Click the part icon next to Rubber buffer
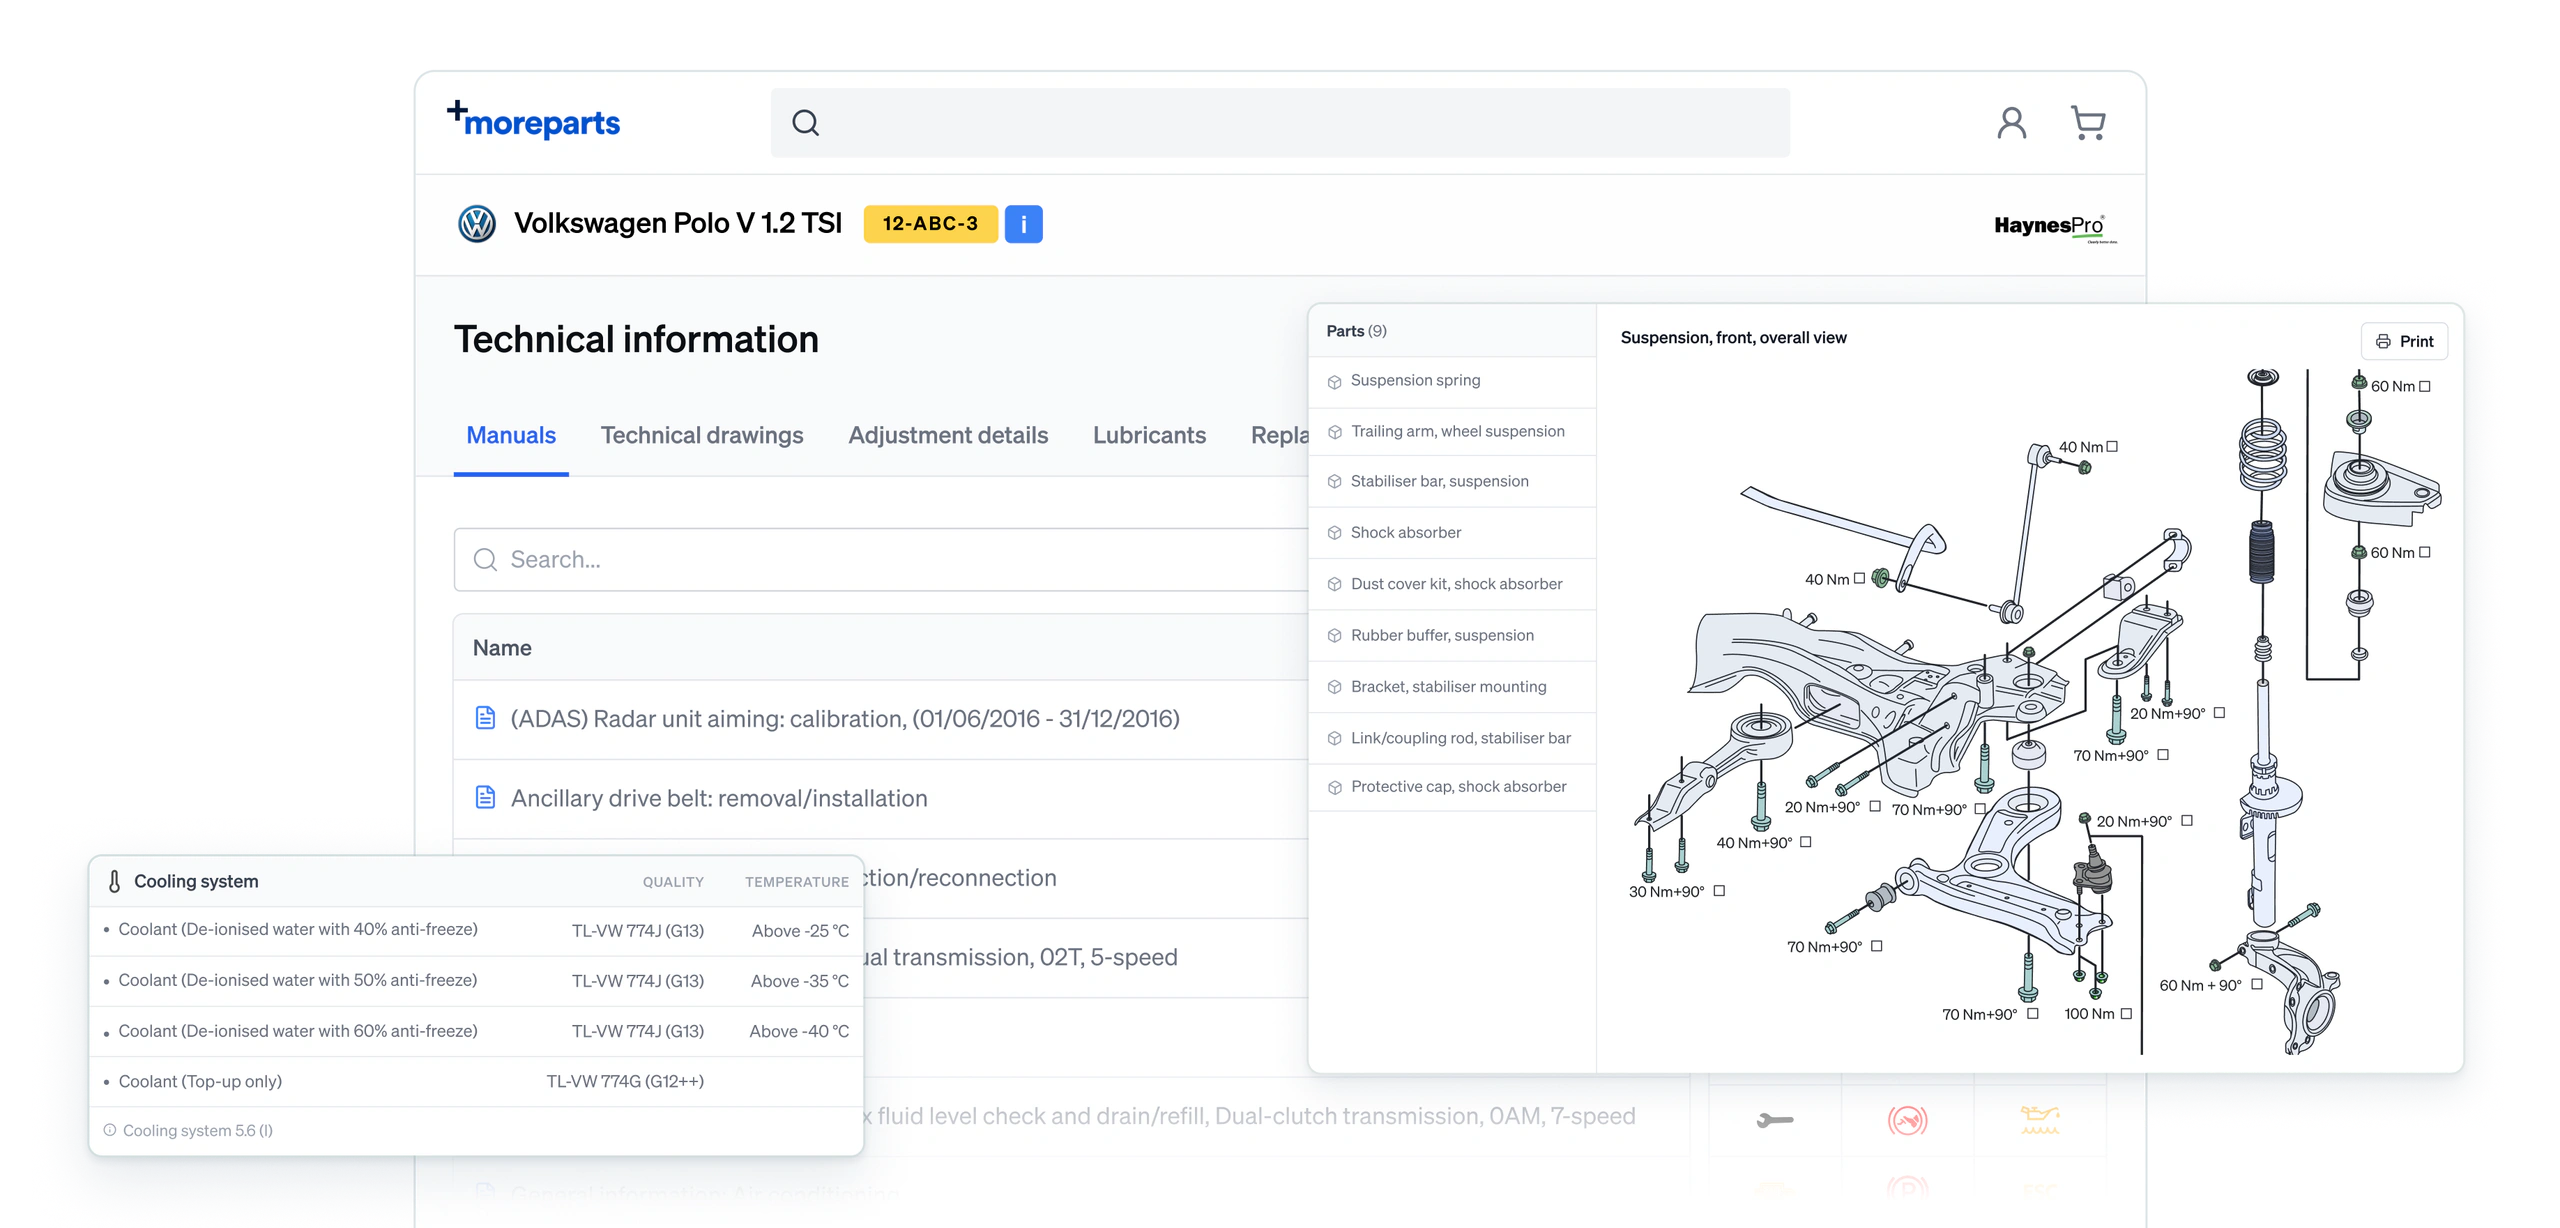The image size is (2560, 1228). tap(1334, 636)
